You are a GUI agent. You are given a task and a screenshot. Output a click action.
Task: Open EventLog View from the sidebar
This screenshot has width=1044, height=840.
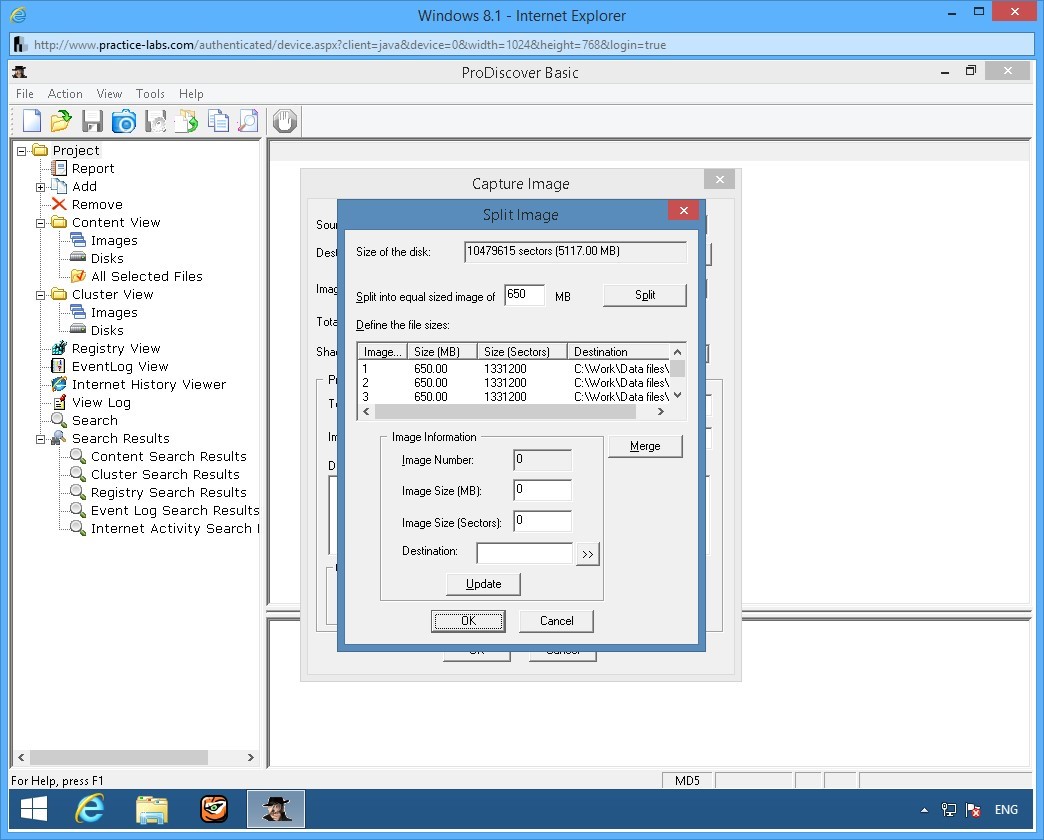[119, 367]
